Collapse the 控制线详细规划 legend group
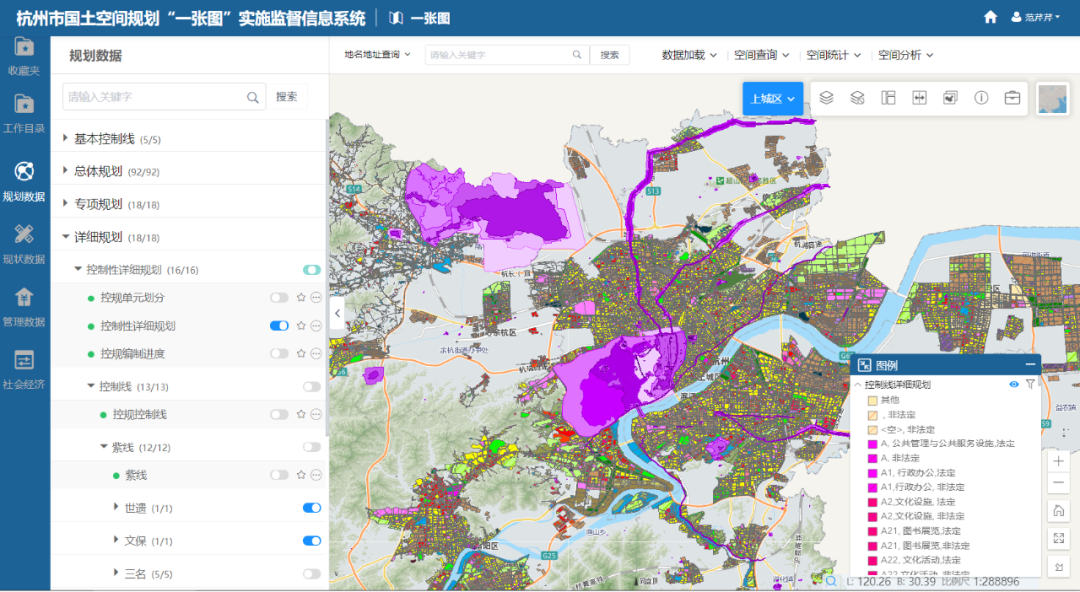1080x592 pixels. [x=858, y=385]
